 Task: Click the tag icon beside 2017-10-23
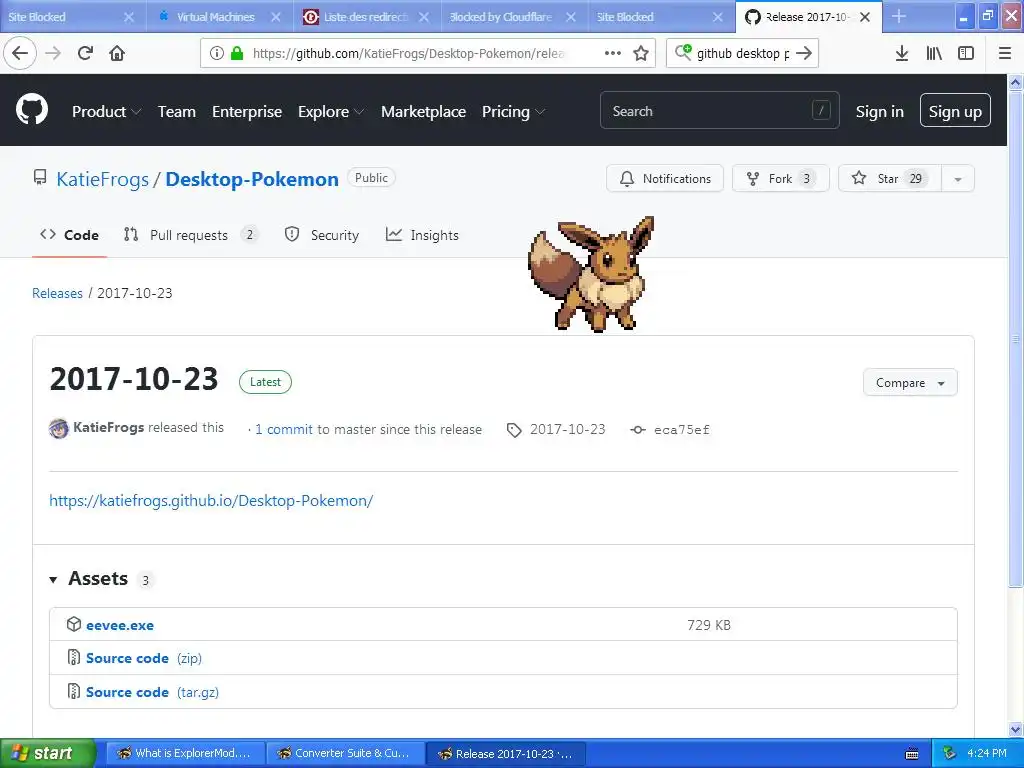click(514, 430)
